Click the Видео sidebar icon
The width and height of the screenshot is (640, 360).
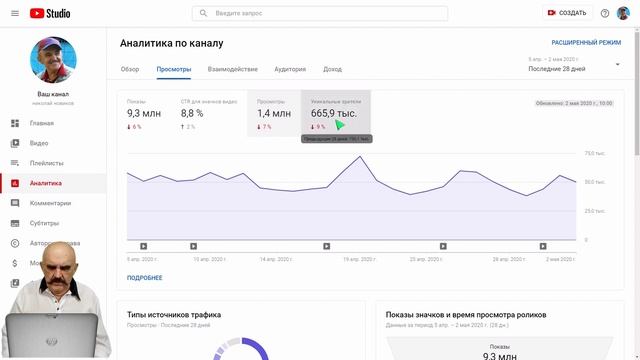pos(15,143)
